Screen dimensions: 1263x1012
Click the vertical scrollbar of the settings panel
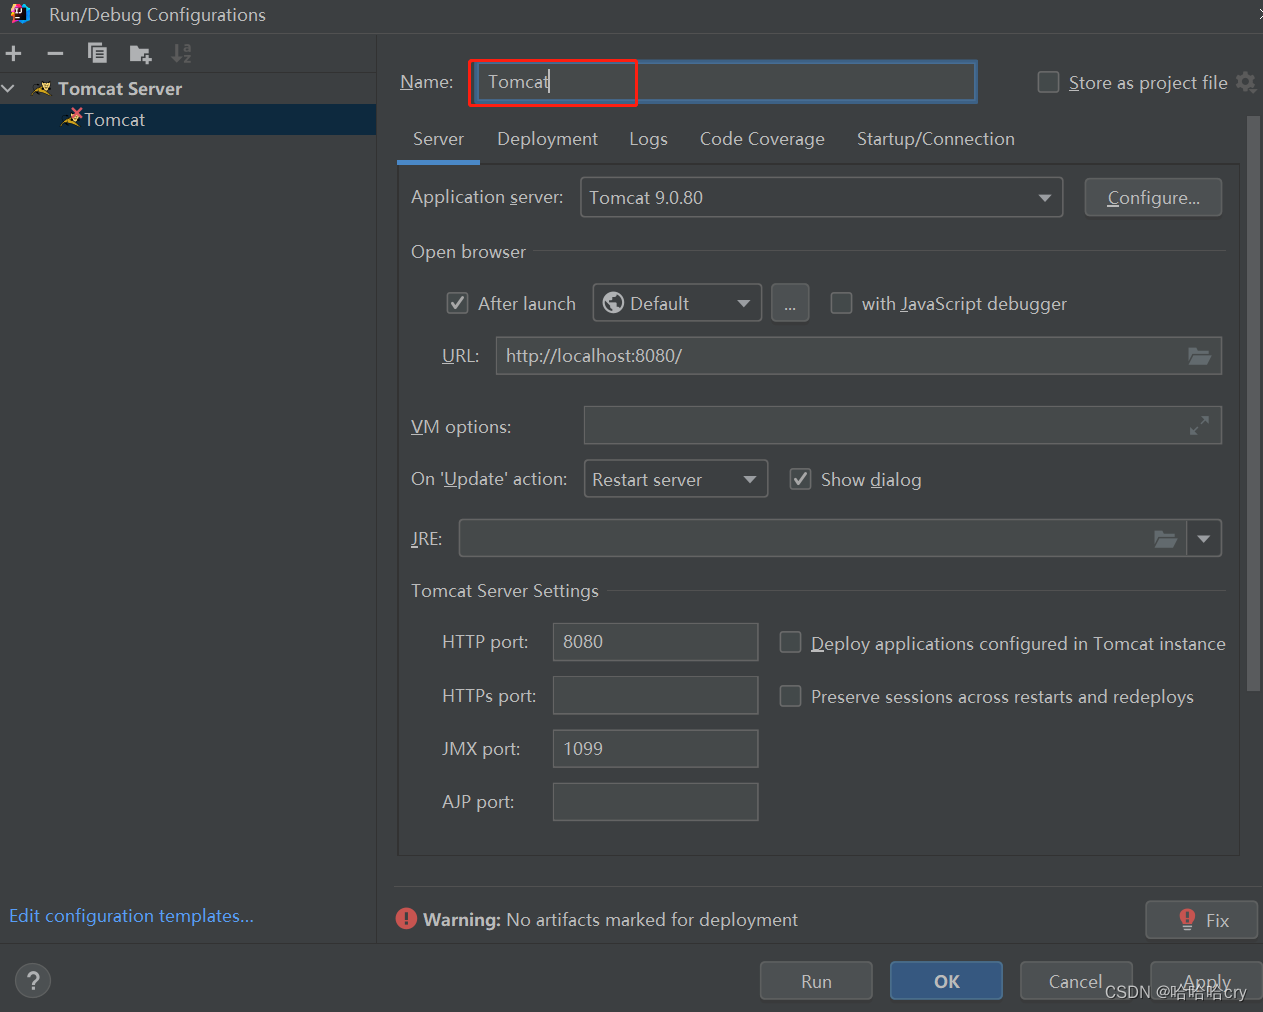coord(1253,403)
